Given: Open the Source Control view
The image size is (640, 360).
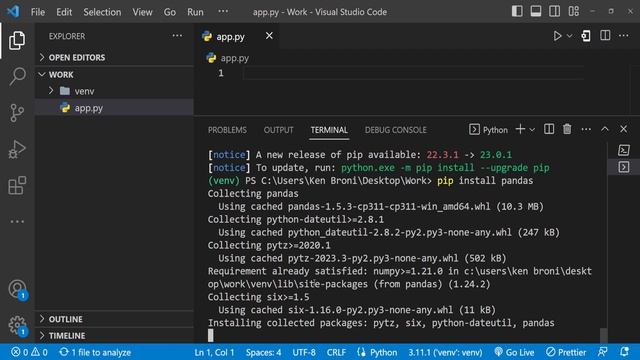Looking at the screenshot, I should pos(17,113).
